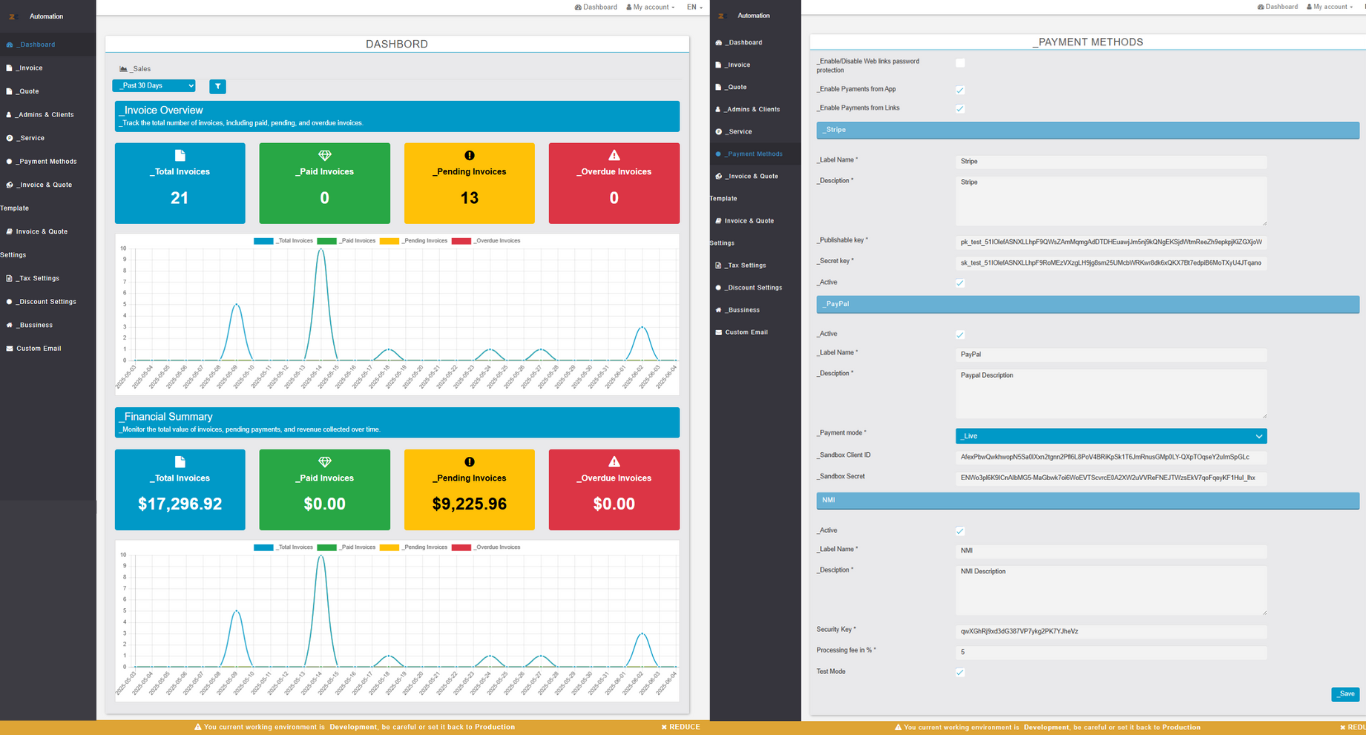Click the Custom Email envelope icon in left sidebar

tap(9, 348)
